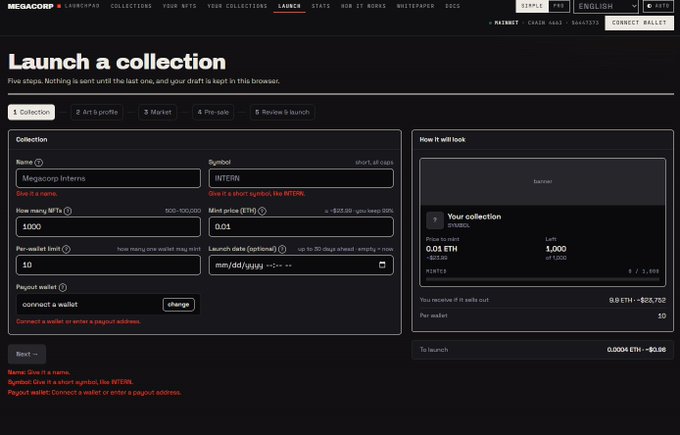
Task: Click the Megacorp logo
Action: 30,7
